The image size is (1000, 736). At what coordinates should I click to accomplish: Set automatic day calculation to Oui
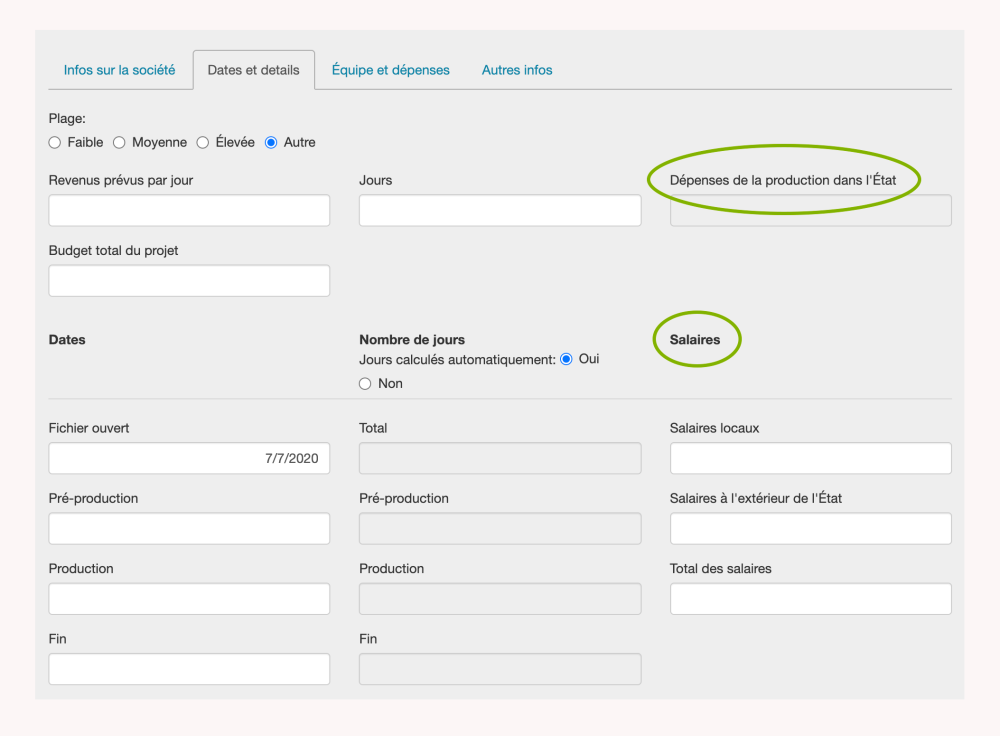[x=567, y=359]
